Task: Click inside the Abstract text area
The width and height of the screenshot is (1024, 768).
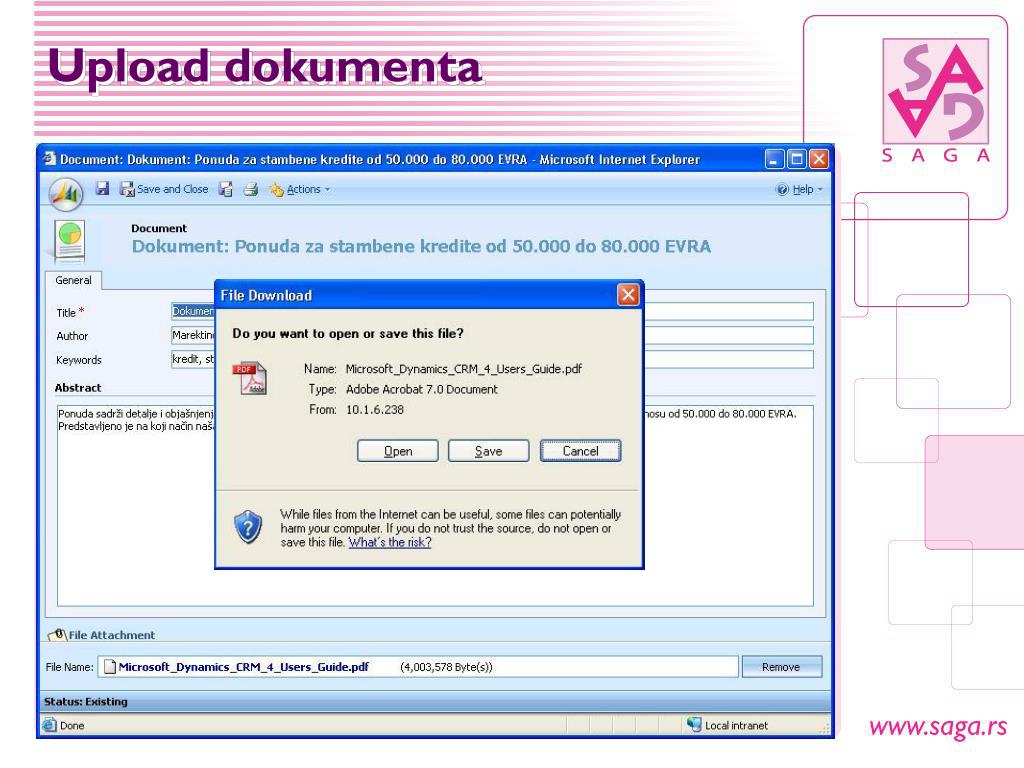Action: click(435, 505)
